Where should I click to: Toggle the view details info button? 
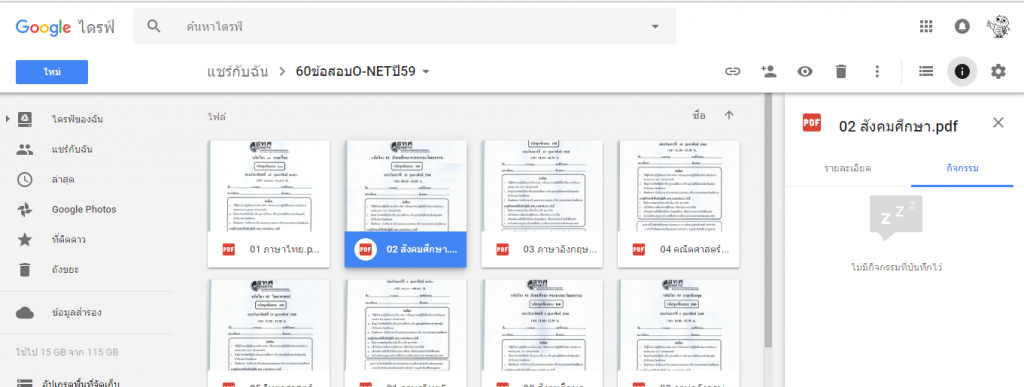coord(962,72)
